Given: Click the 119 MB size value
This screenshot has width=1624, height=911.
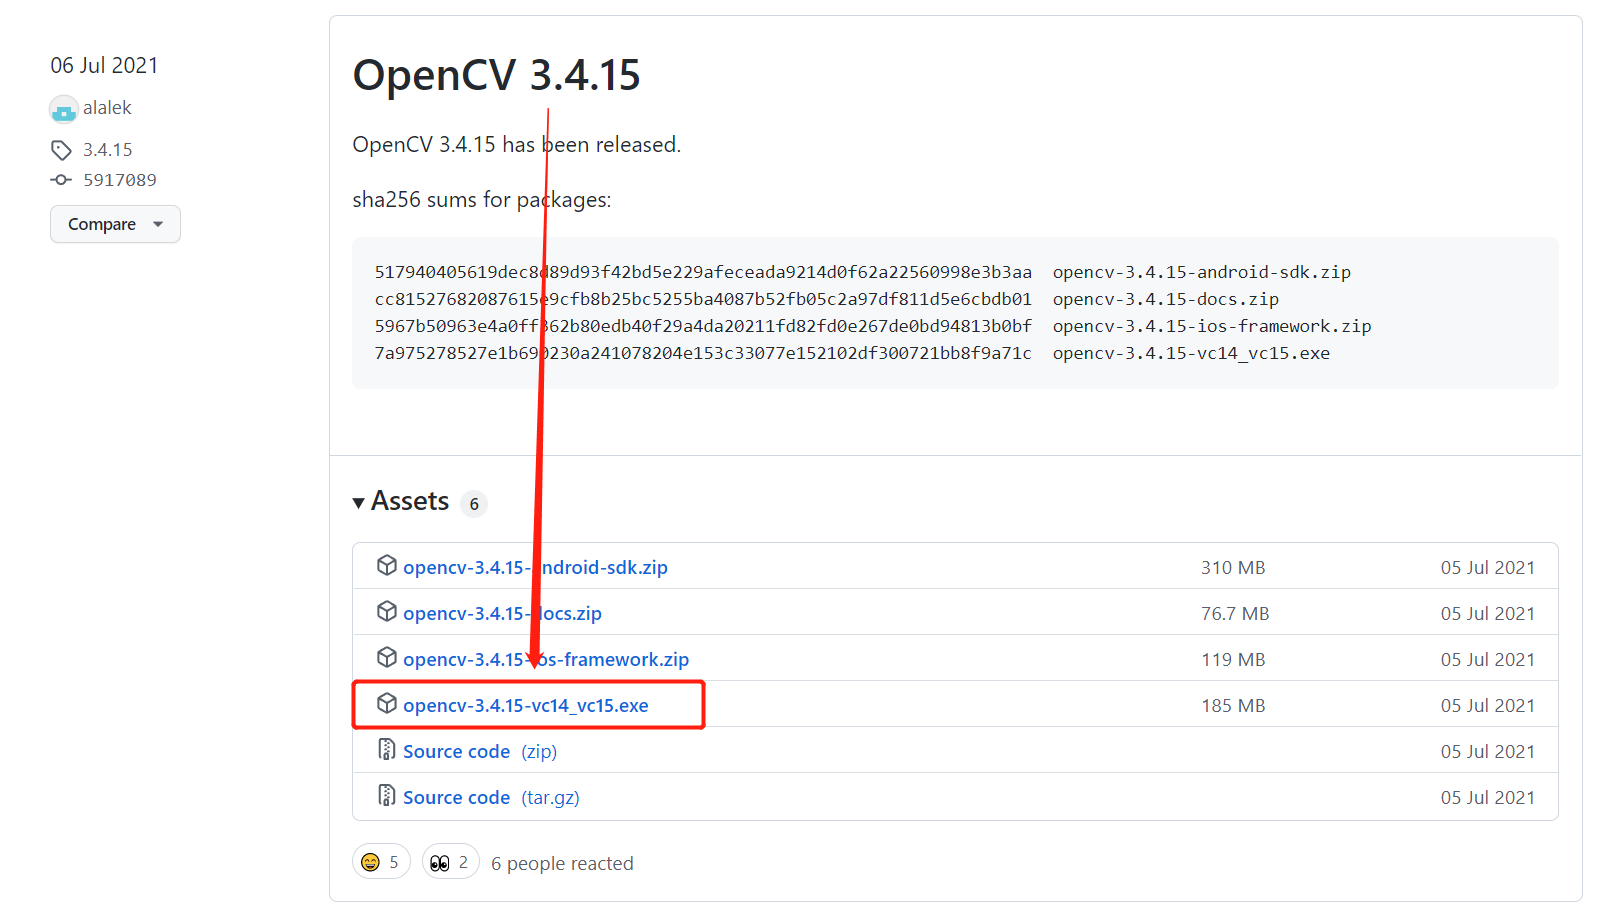Looking at the screenshot, I should [1233, 659].
